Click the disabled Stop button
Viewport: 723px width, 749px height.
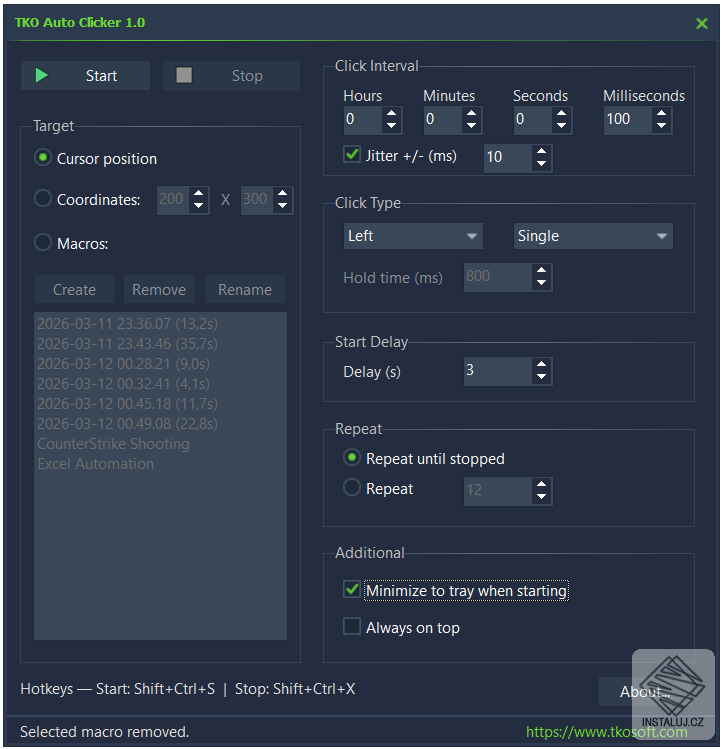(231, 75)
